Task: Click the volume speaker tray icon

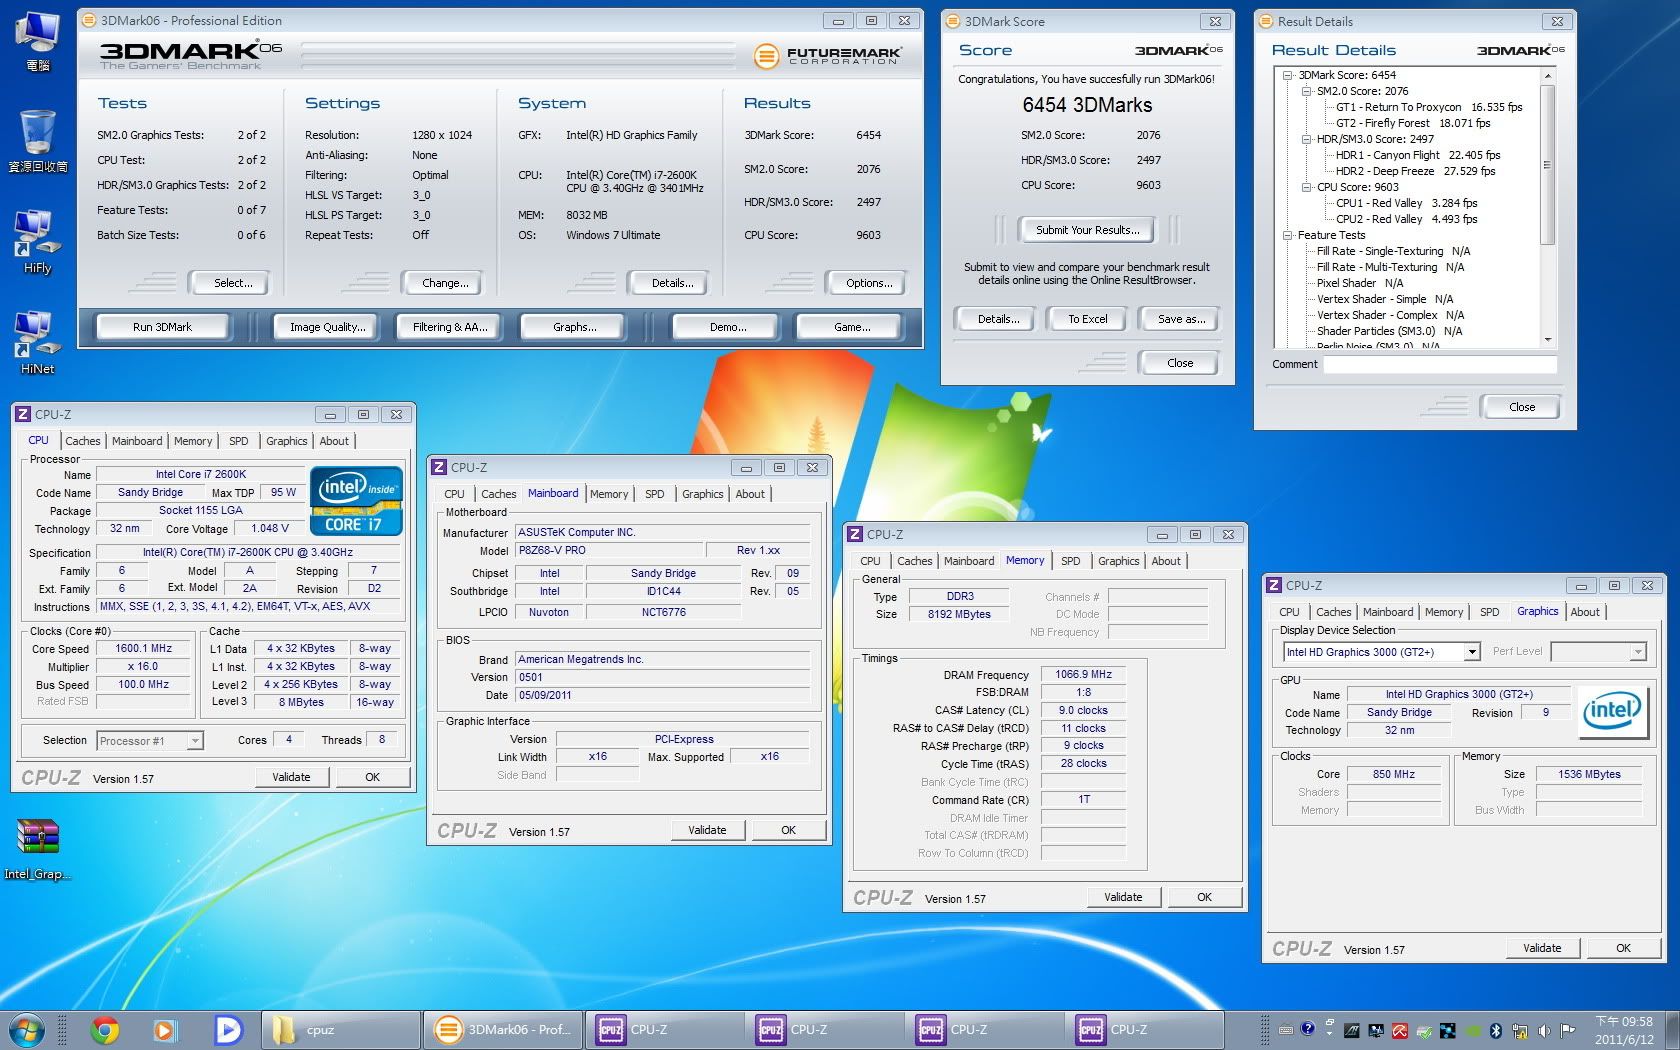Action: [1544, 1030]
